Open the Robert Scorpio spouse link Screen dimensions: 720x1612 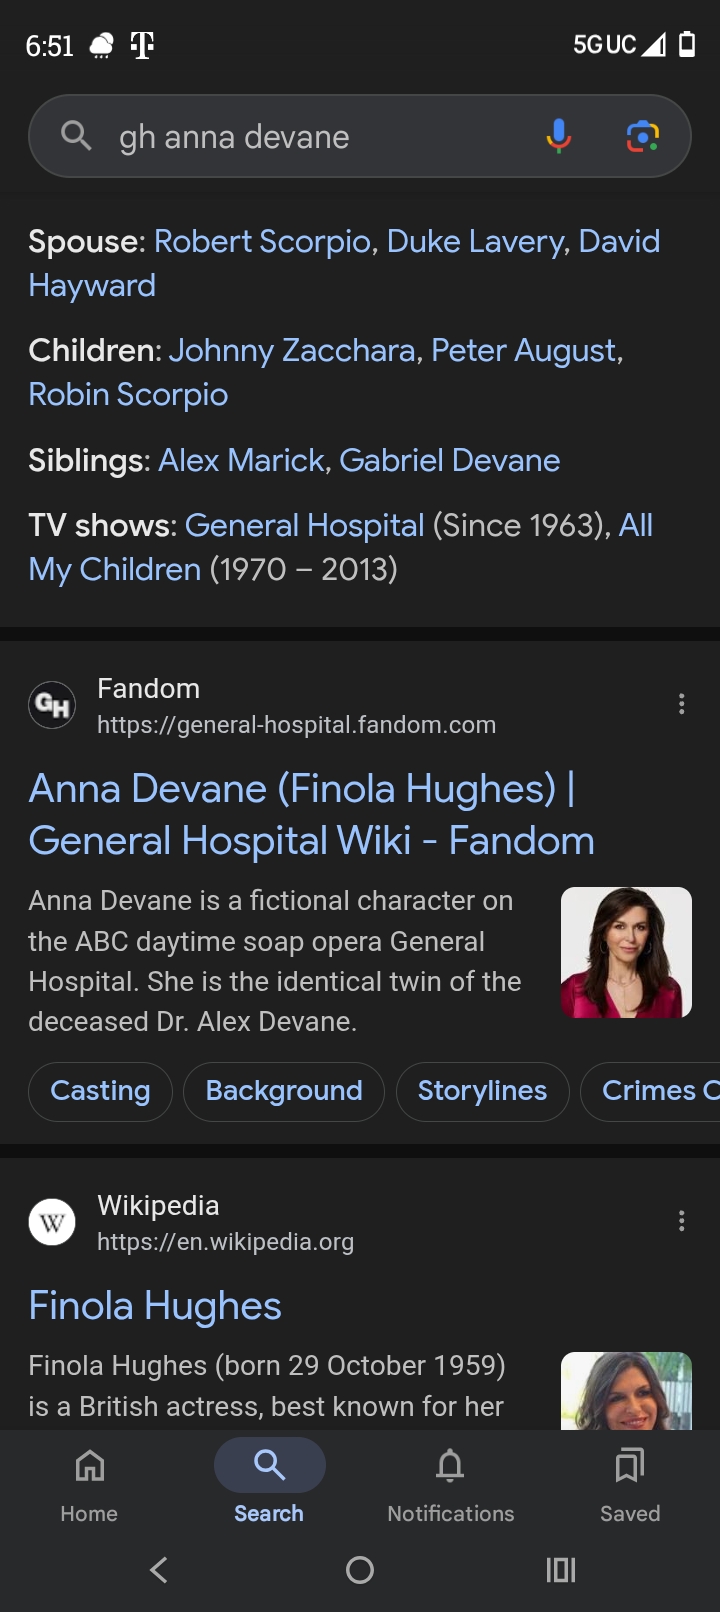(262, 242)
